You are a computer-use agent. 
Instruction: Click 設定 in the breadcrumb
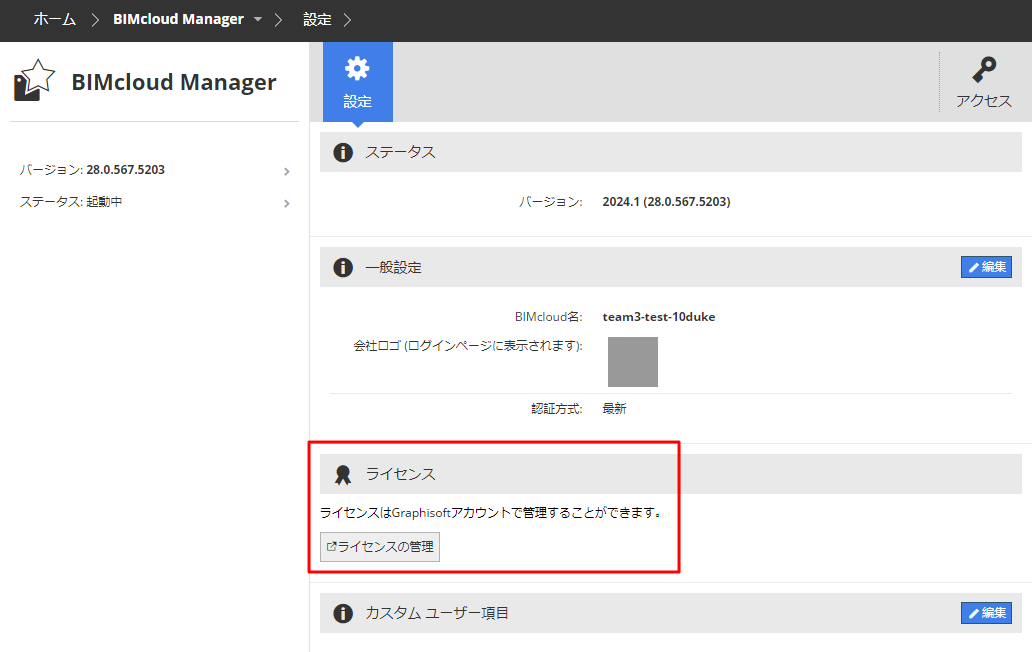point(317,20)
